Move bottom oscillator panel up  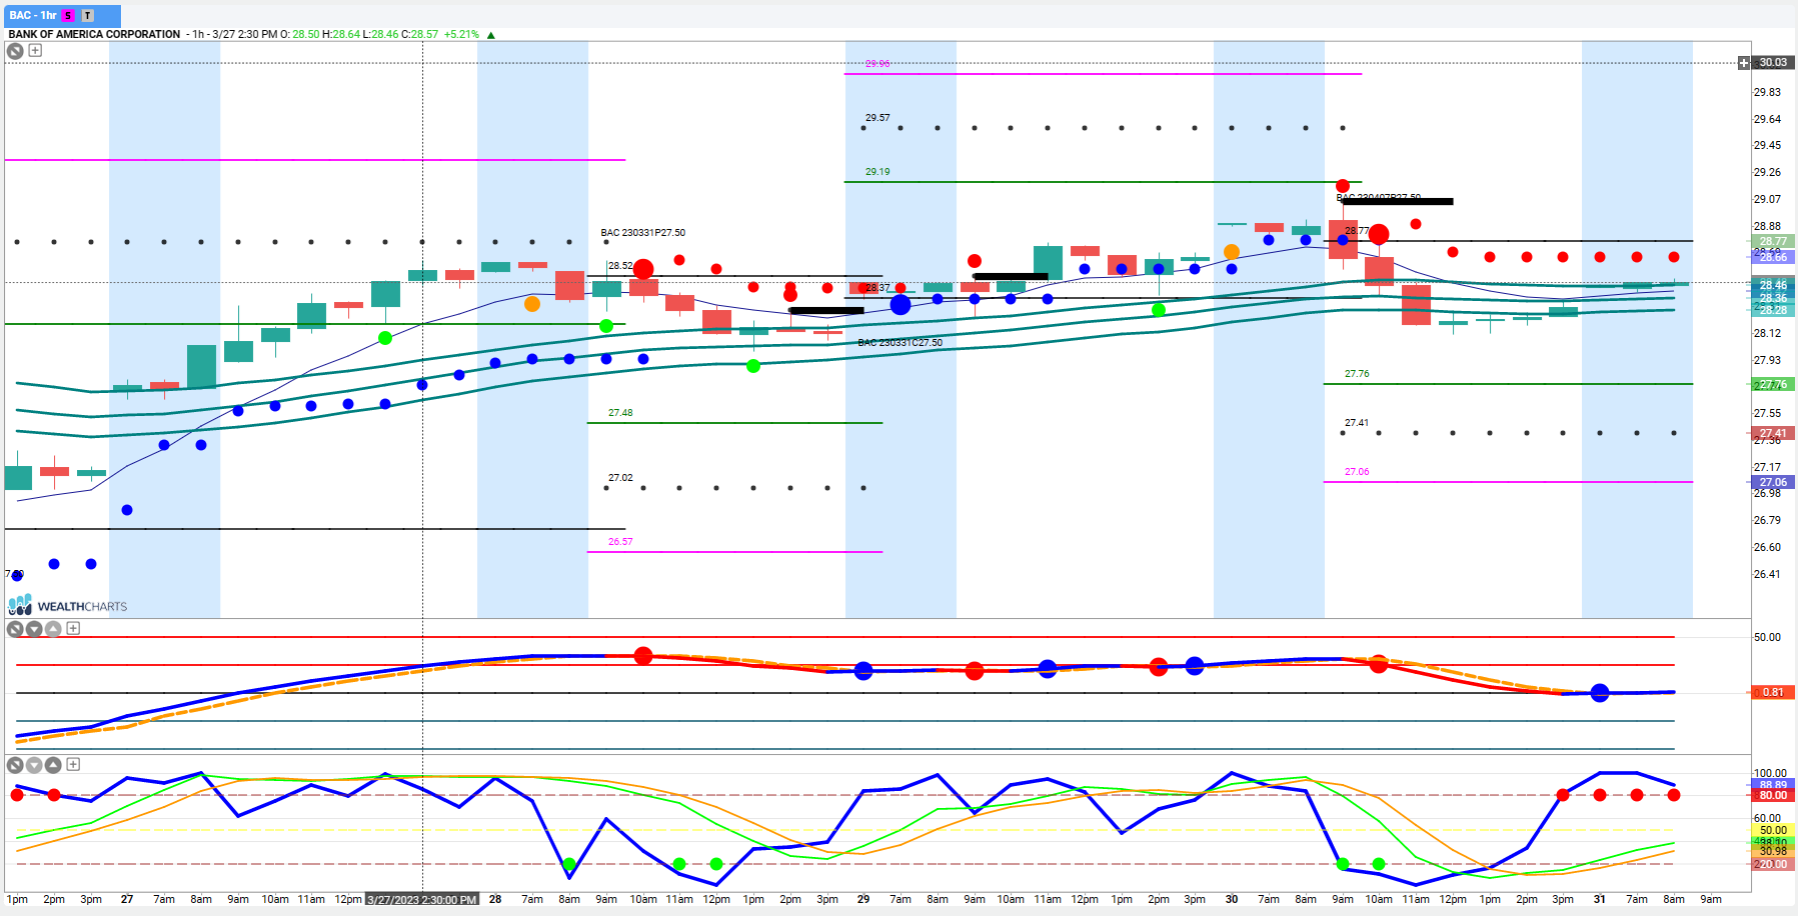(53, 764)
